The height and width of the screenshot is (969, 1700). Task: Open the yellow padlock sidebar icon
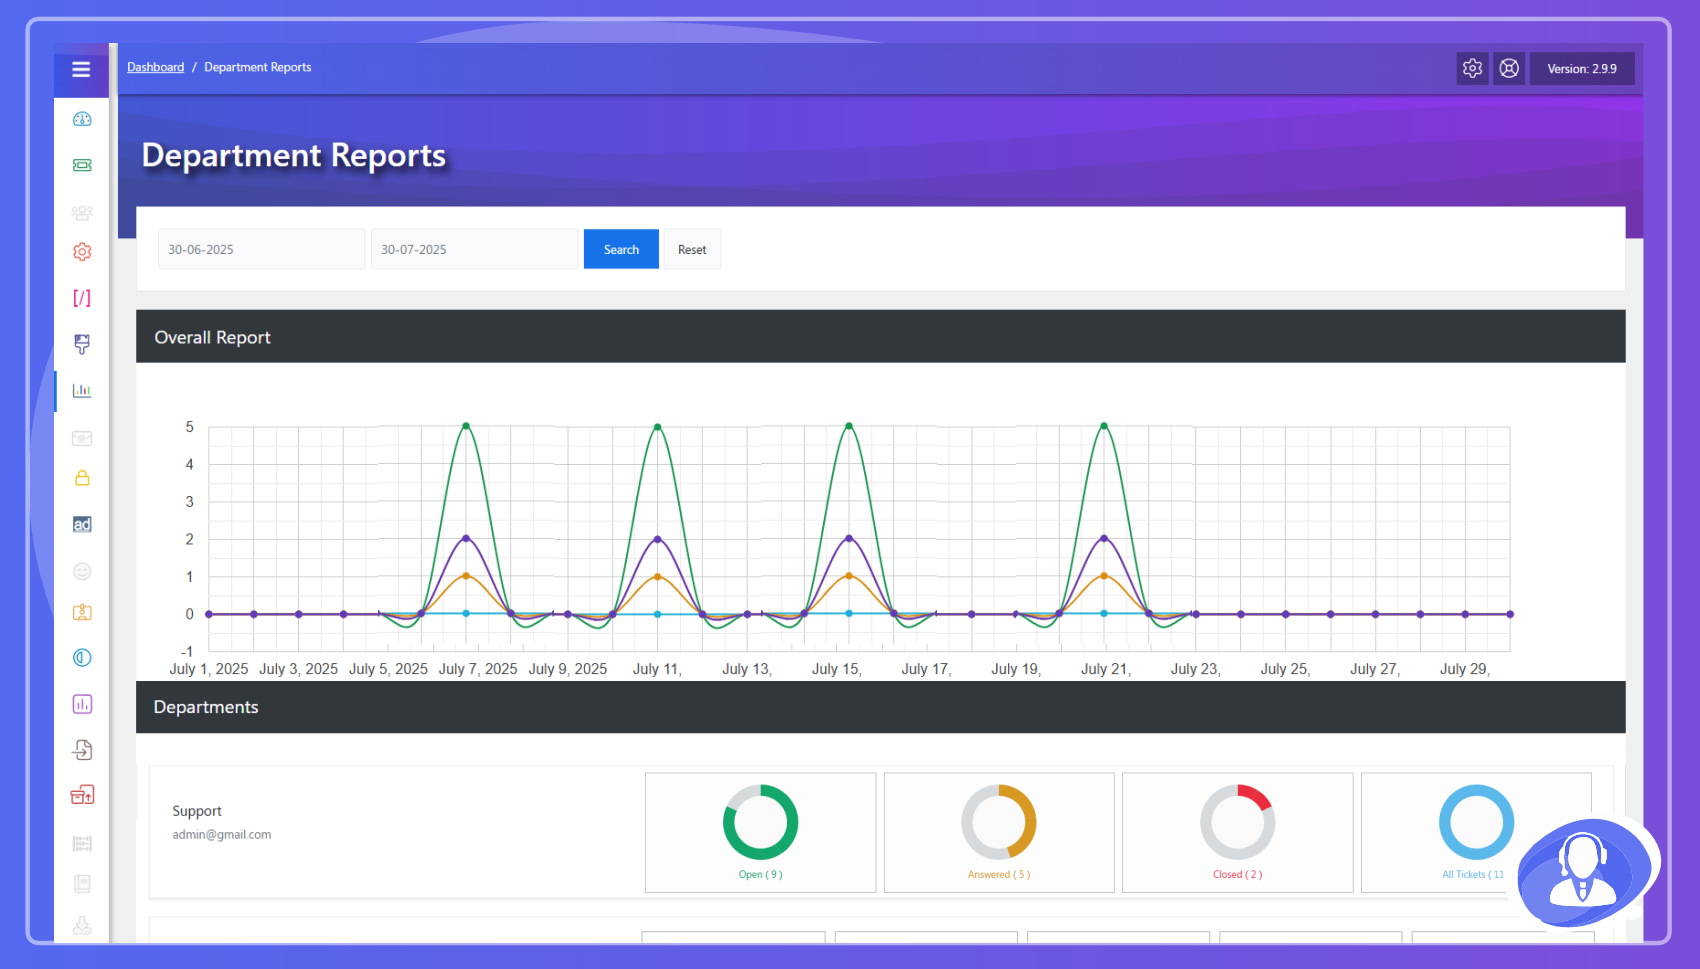coord(82,478)
